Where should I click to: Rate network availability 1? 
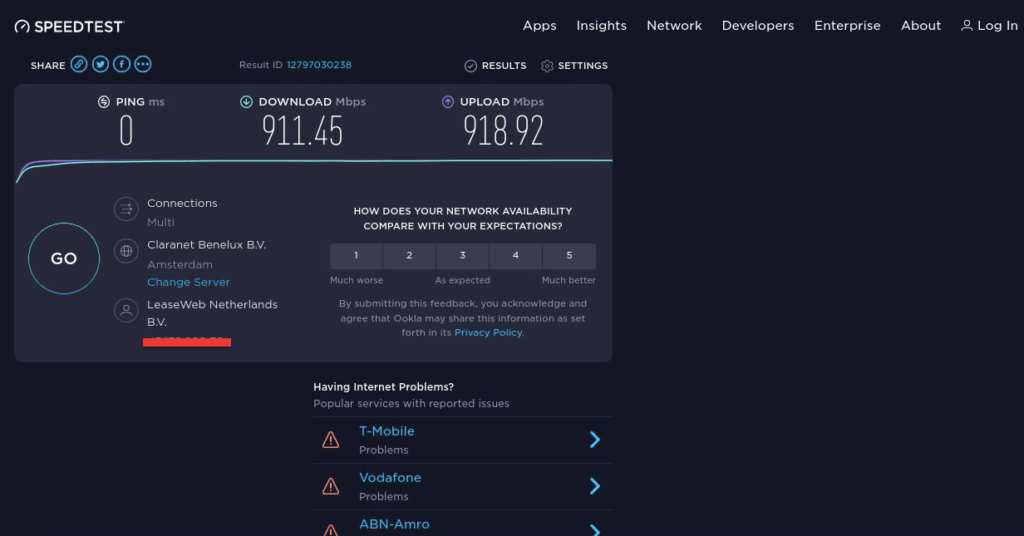click(x=356, y=256)
